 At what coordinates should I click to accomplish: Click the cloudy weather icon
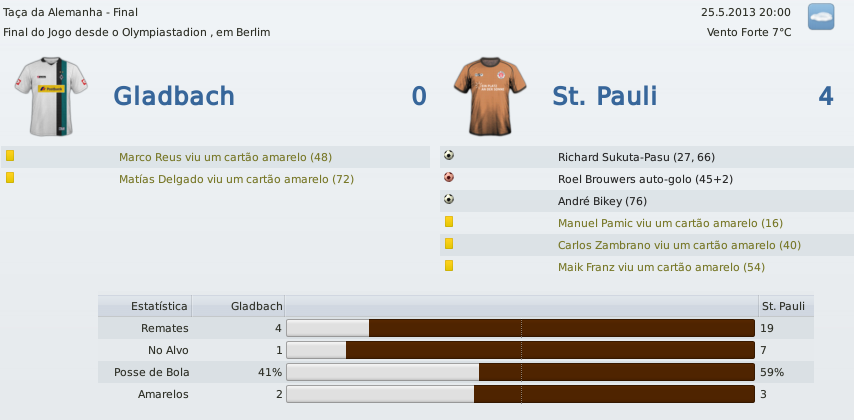(x=820, y=17)
